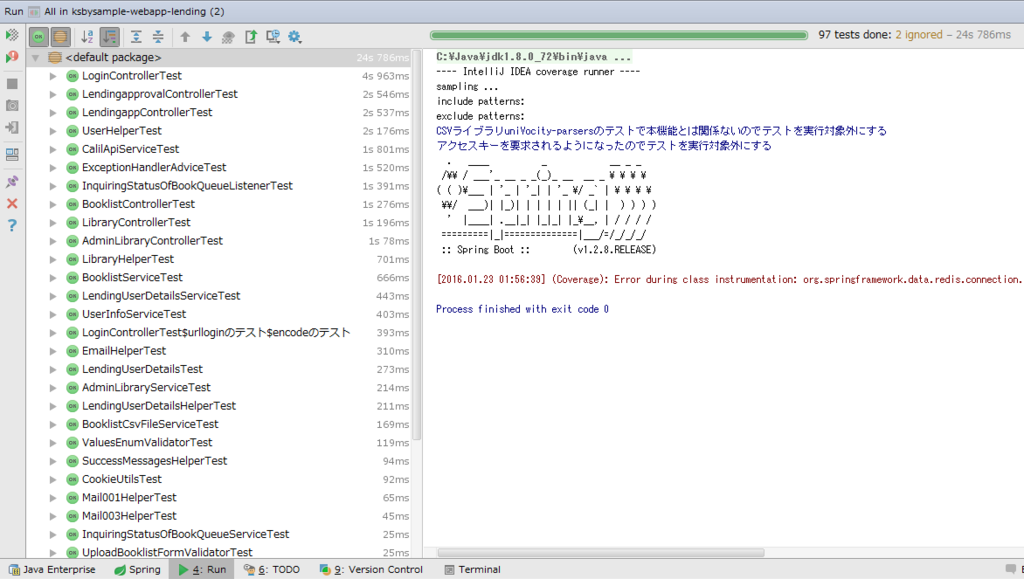Select CookieUtilsTest row
Image resolution: width=1024 pixels, height=579 pixels.
click(x=219, y=478)
